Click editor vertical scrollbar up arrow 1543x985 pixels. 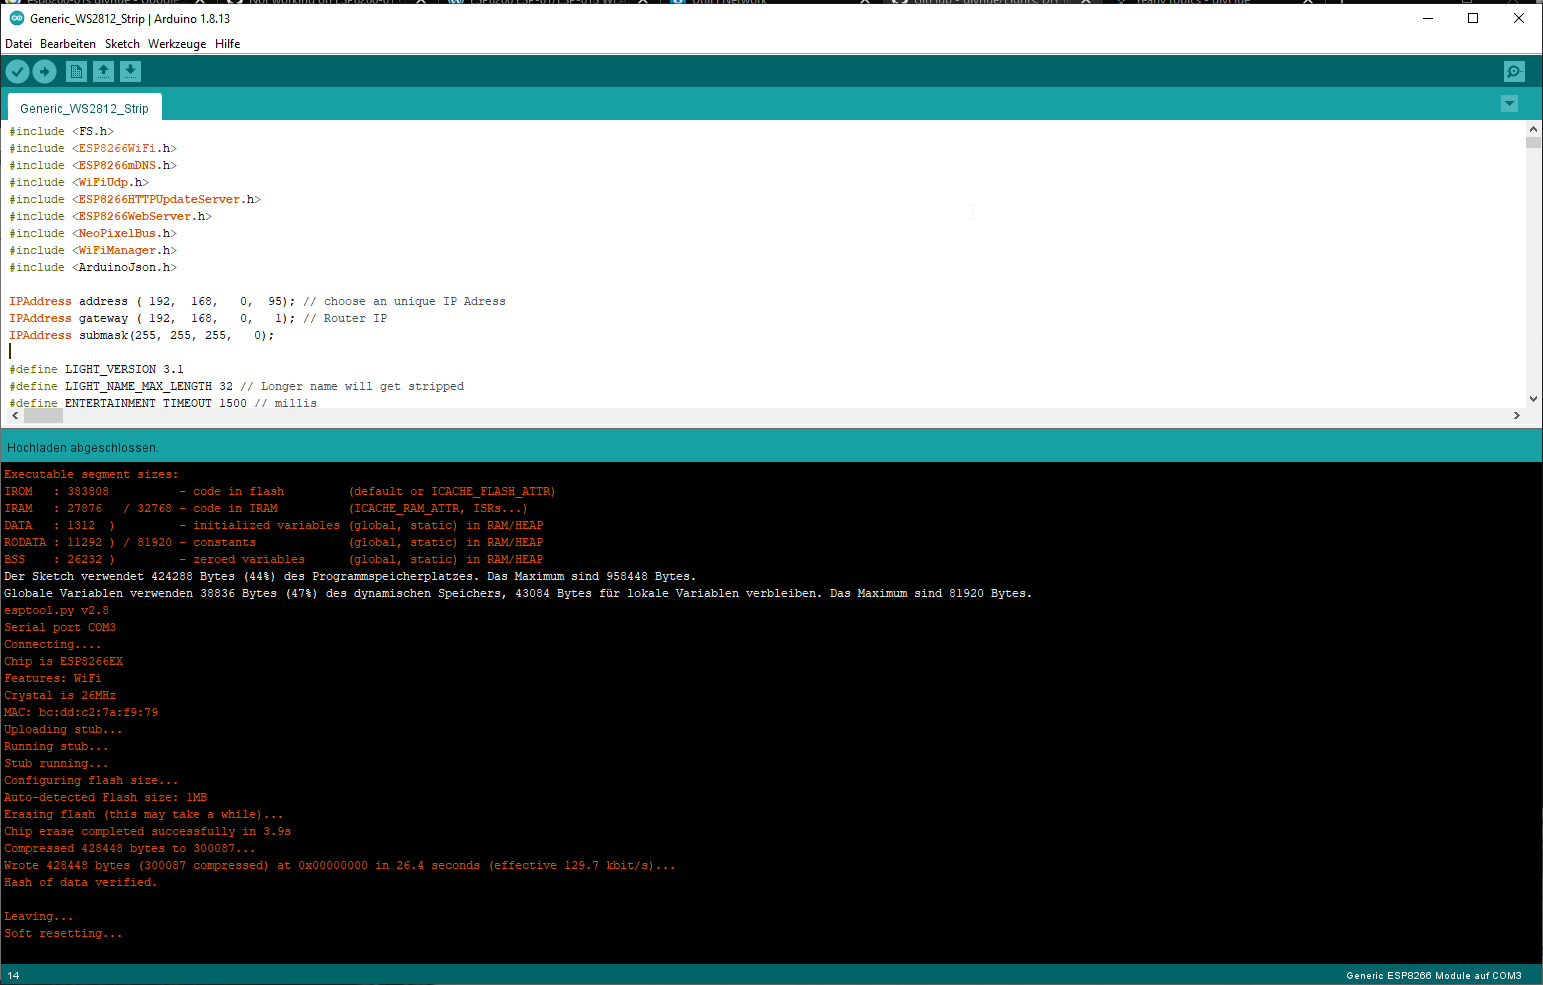(1533, 129)
